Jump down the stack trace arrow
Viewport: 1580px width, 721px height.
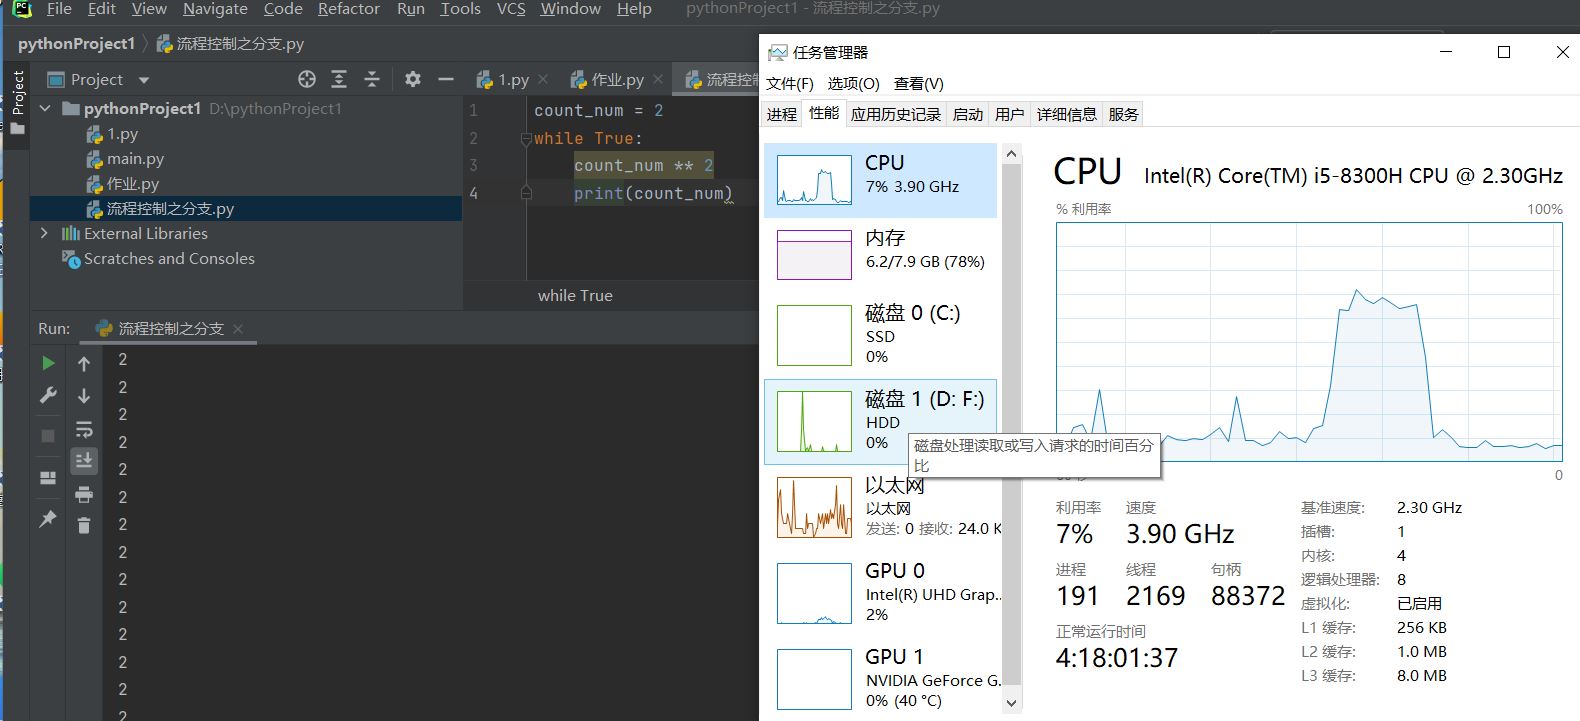[x=84, y=396]
